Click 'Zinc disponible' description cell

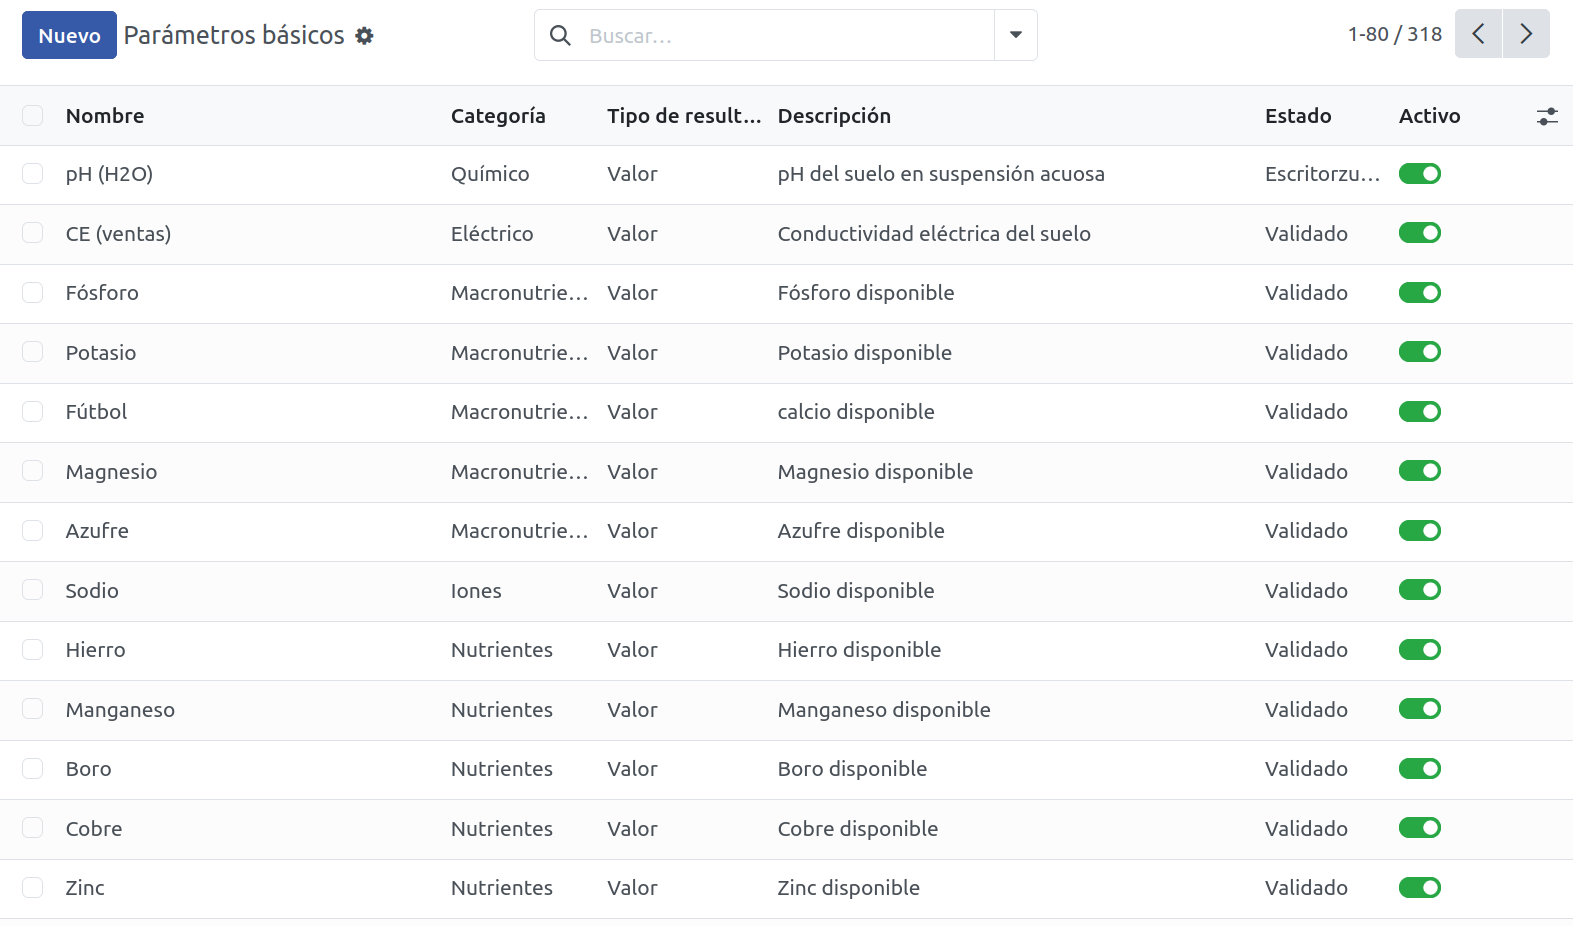tap(848, 888)
